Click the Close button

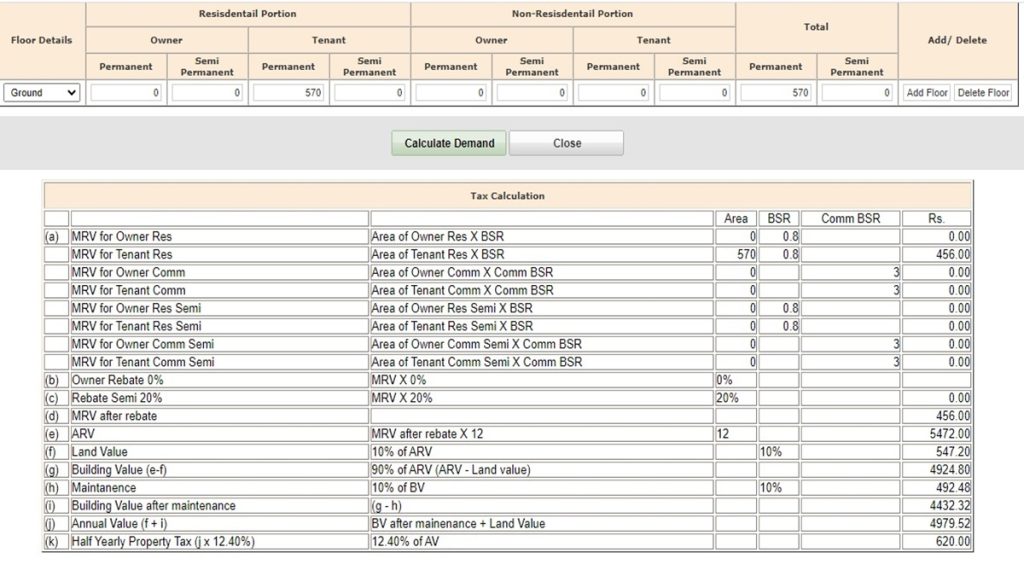pos(566,143)
